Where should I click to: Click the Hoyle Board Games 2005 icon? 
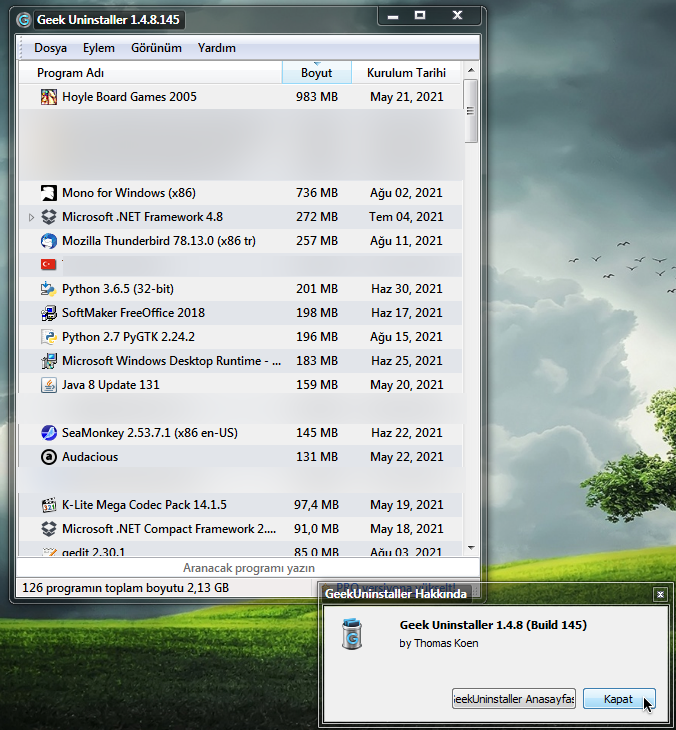pos(48,97)
